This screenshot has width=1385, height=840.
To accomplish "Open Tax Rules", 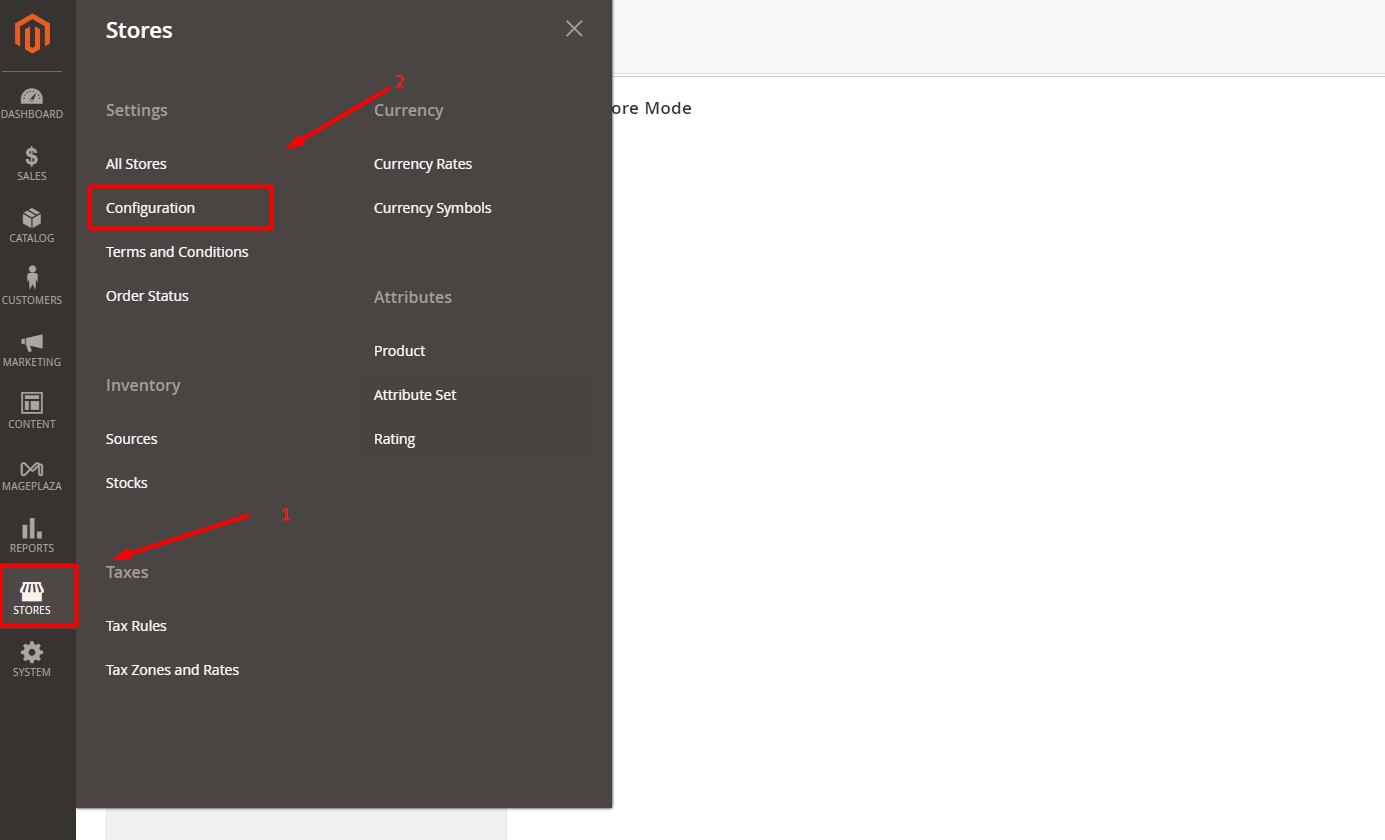I will point(136,625).
